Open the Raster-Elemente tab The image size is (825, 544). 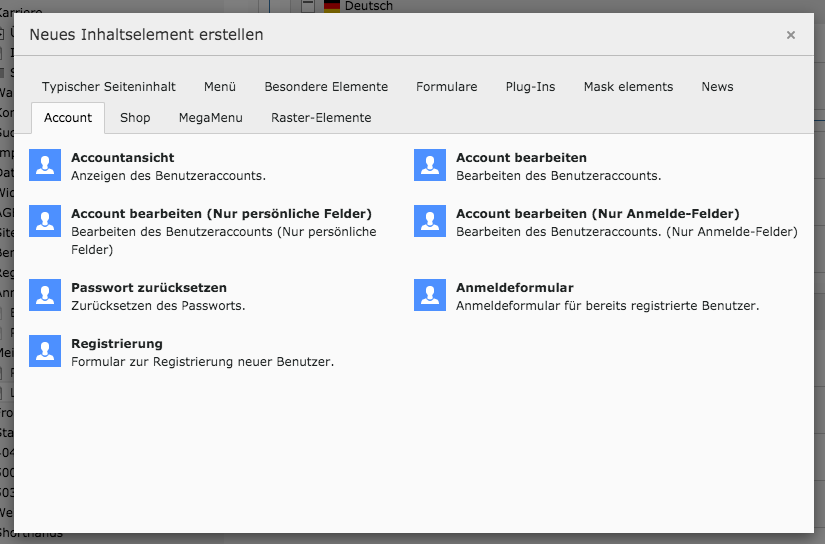pos(321,118)
